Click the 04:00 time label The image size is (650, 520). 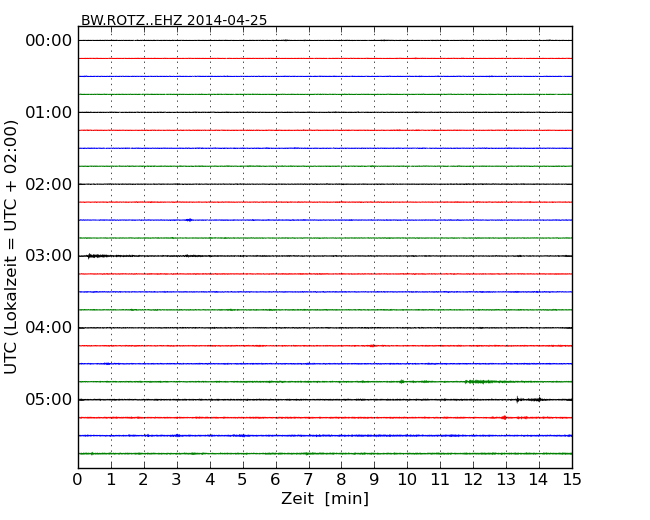tap(49, 328)
